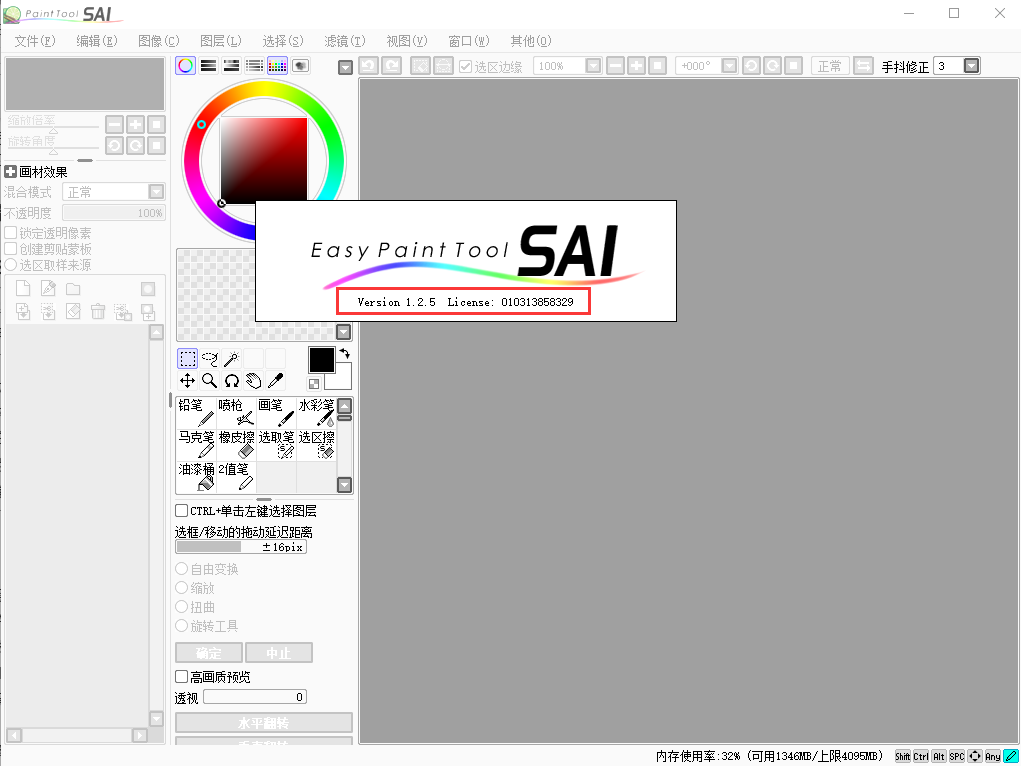Select the 自由变换 radio button
Screen dimensions: 1021x766
click(181, 569)
